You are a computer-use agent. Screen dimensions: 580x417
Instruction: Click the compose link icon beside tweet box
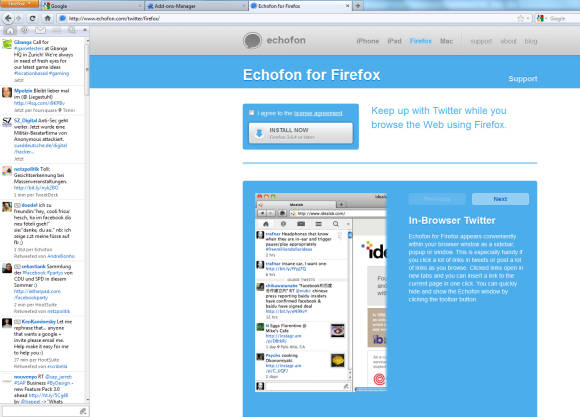[83, 411]
